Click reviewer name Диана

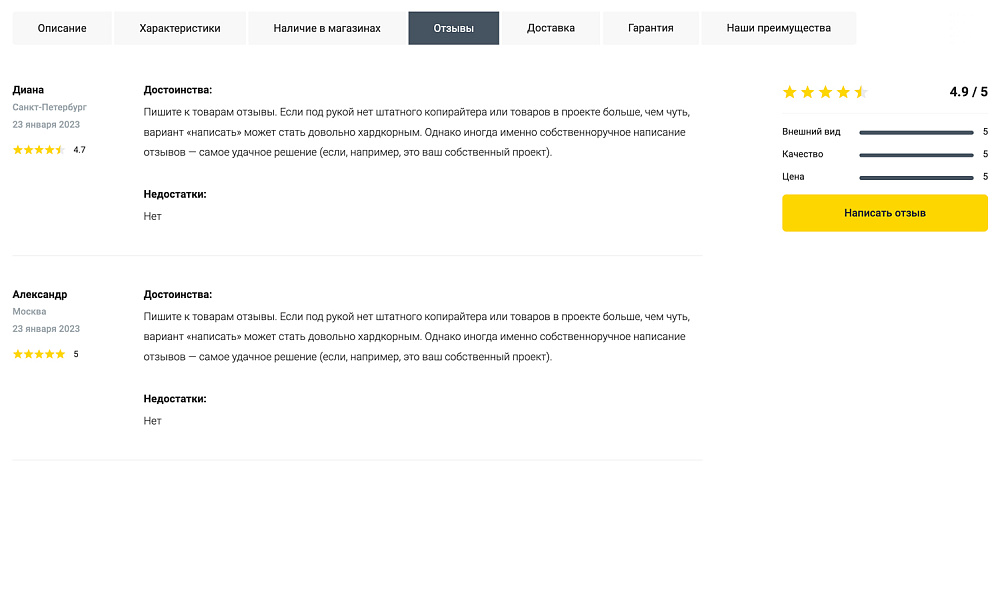click(28, 90)
